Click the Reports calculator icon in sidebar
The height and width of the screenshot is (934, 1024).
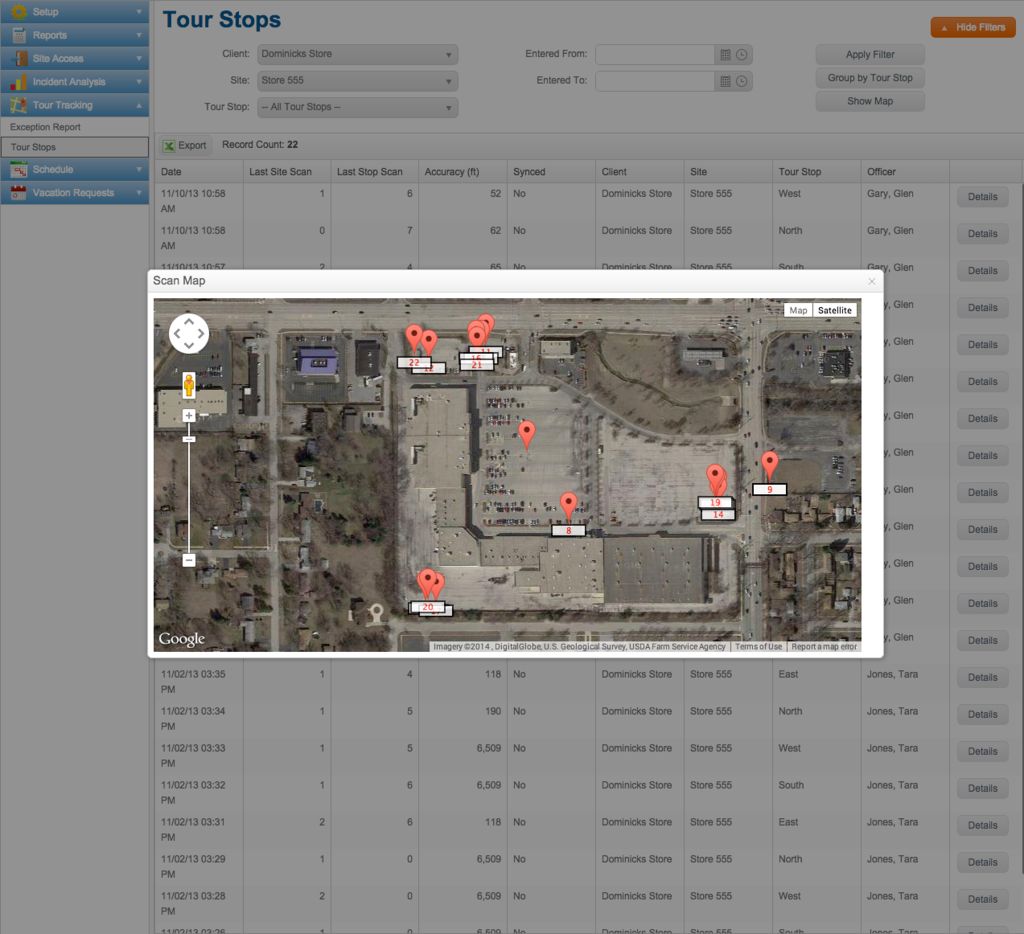pos(17,36)
